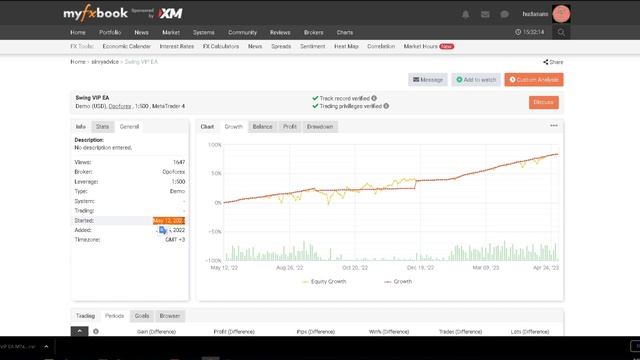Open Home in the main navigation
This screenshot has height=360, width=640.
[x=78, y=32]
